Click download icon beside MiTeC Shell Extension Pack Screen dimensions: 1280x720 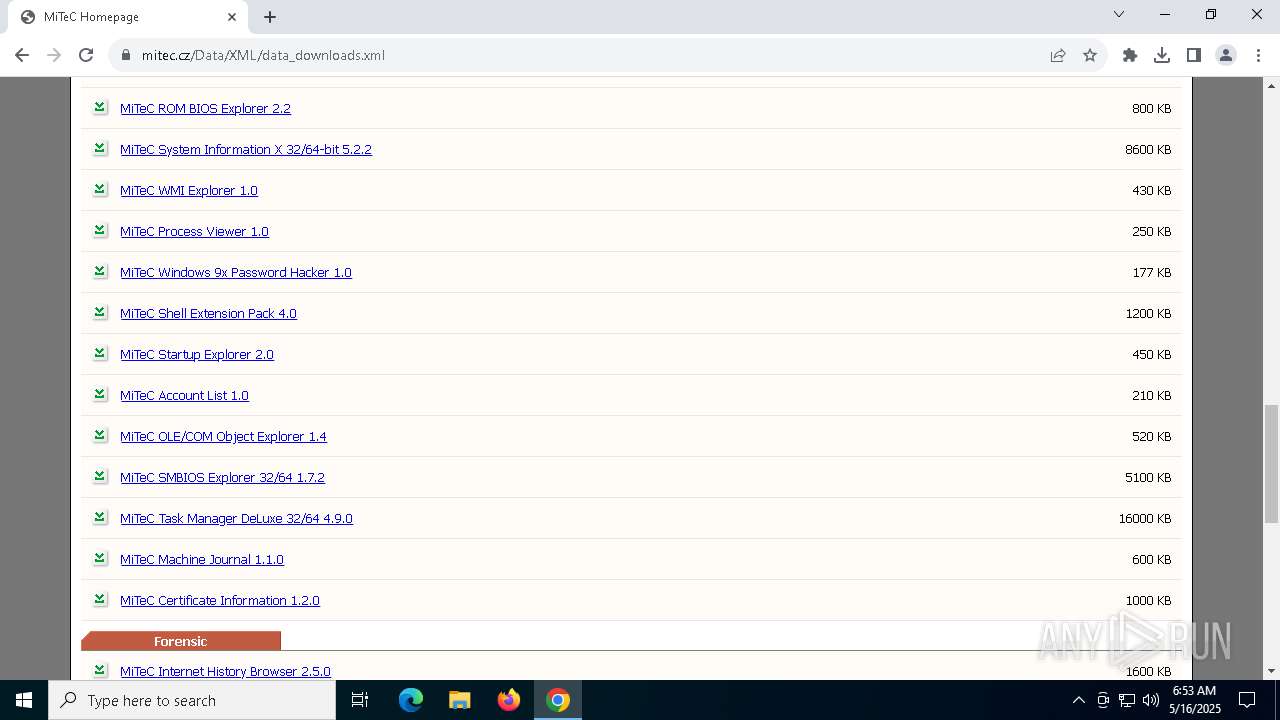coord(100,312)
